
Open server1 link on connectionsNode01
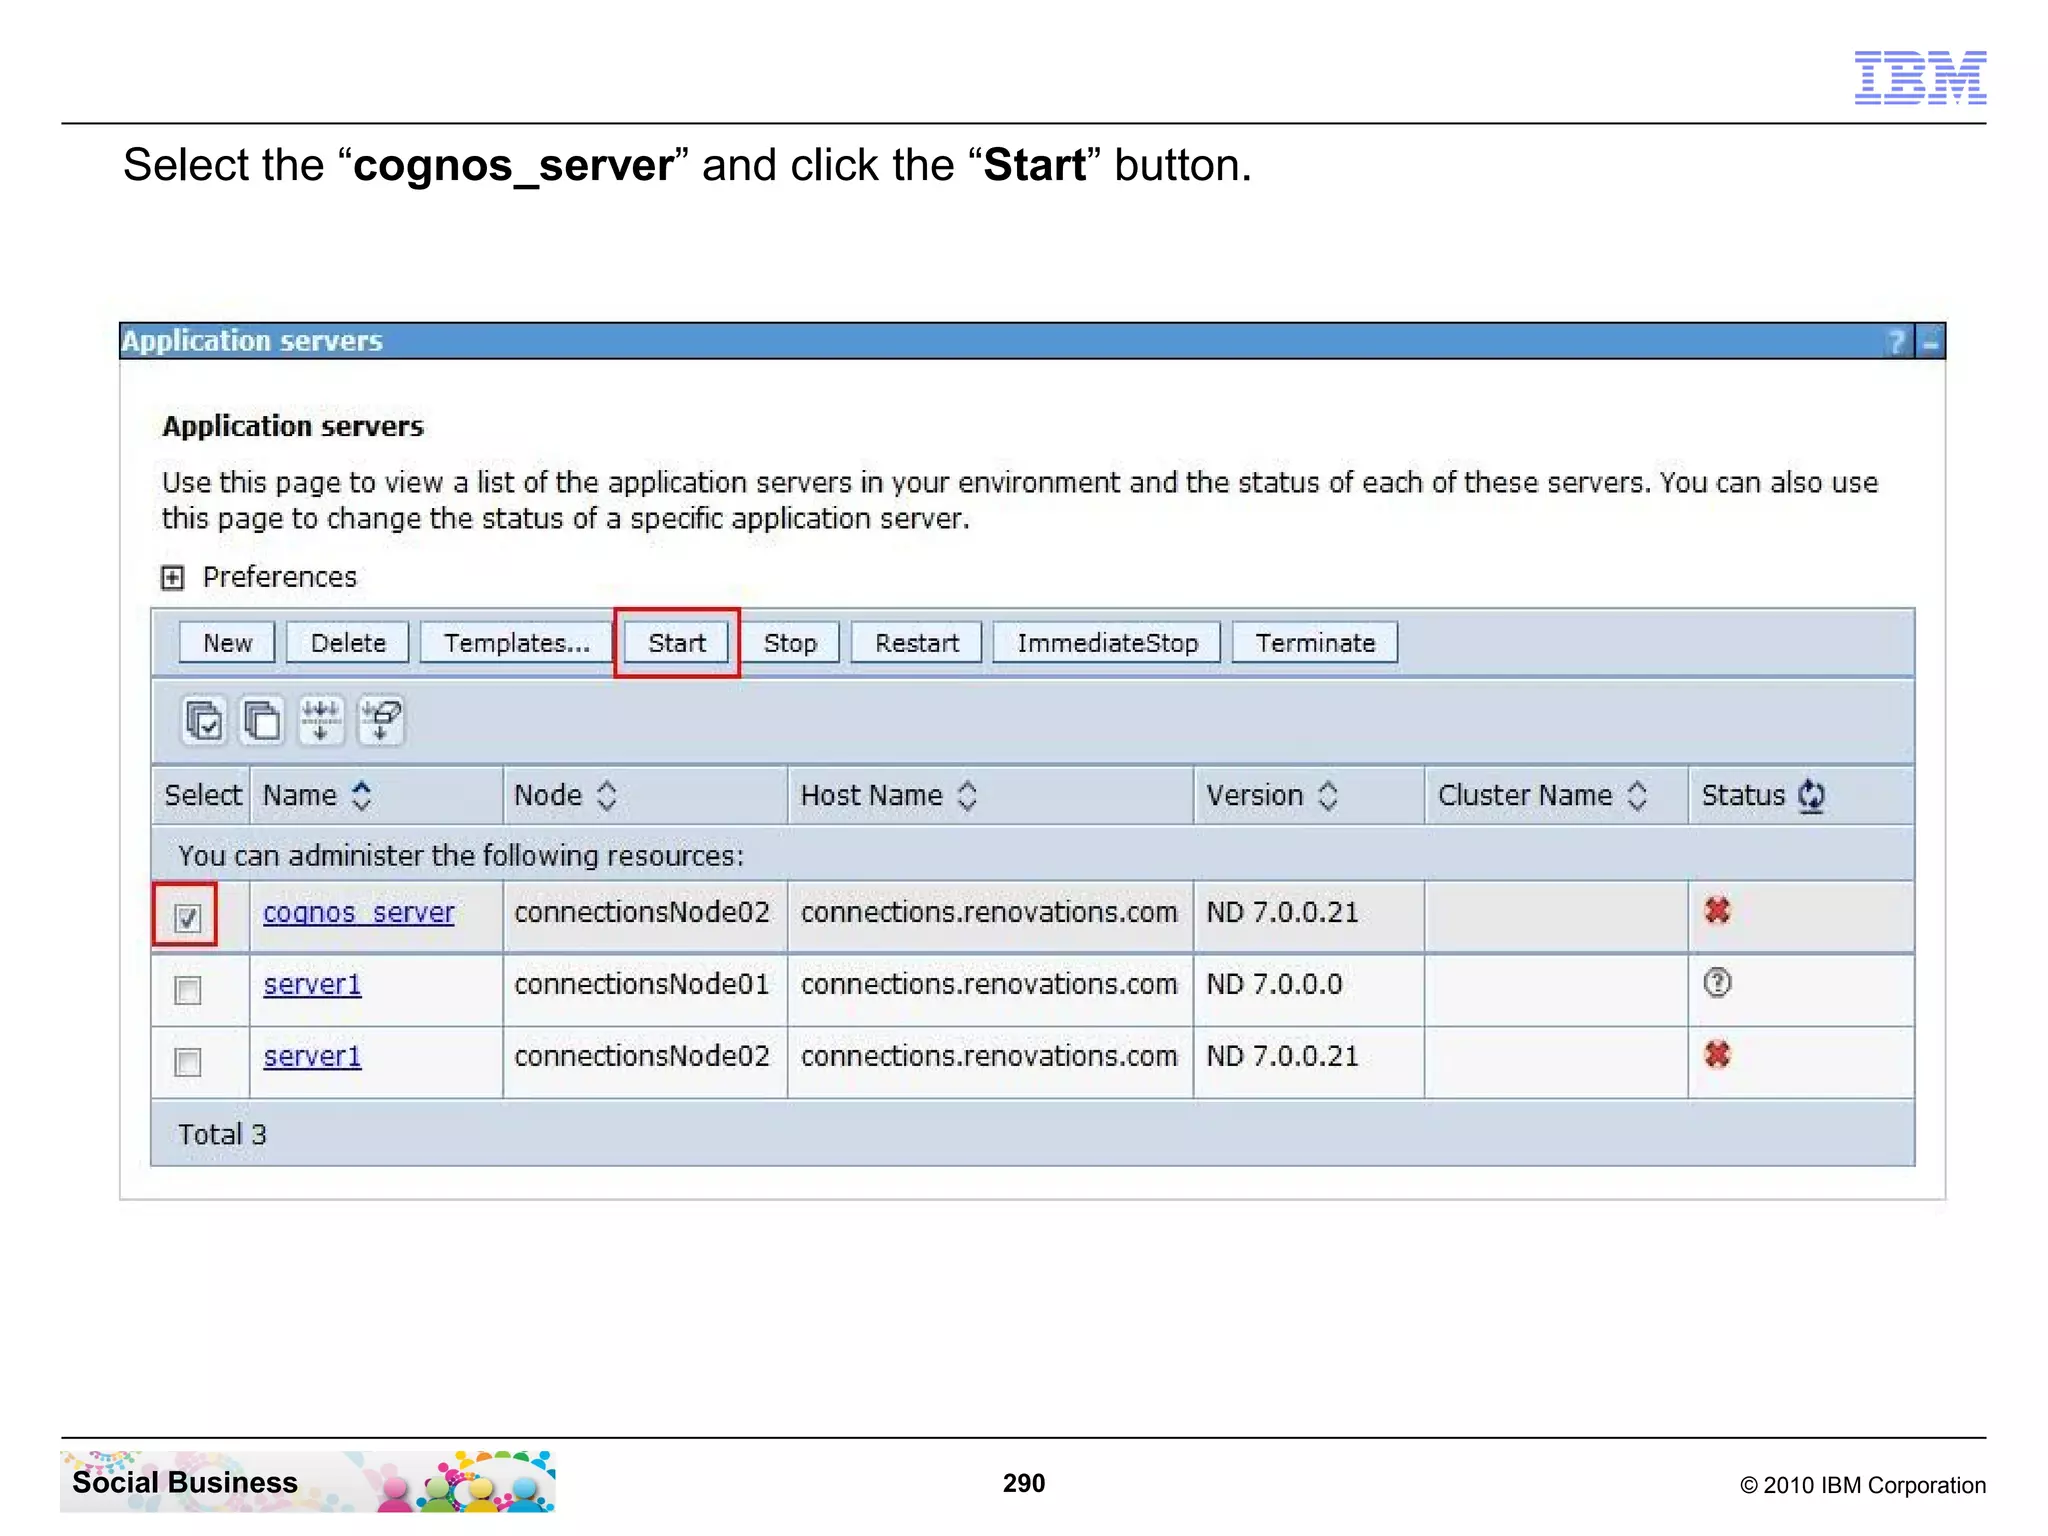click(312, 984)
